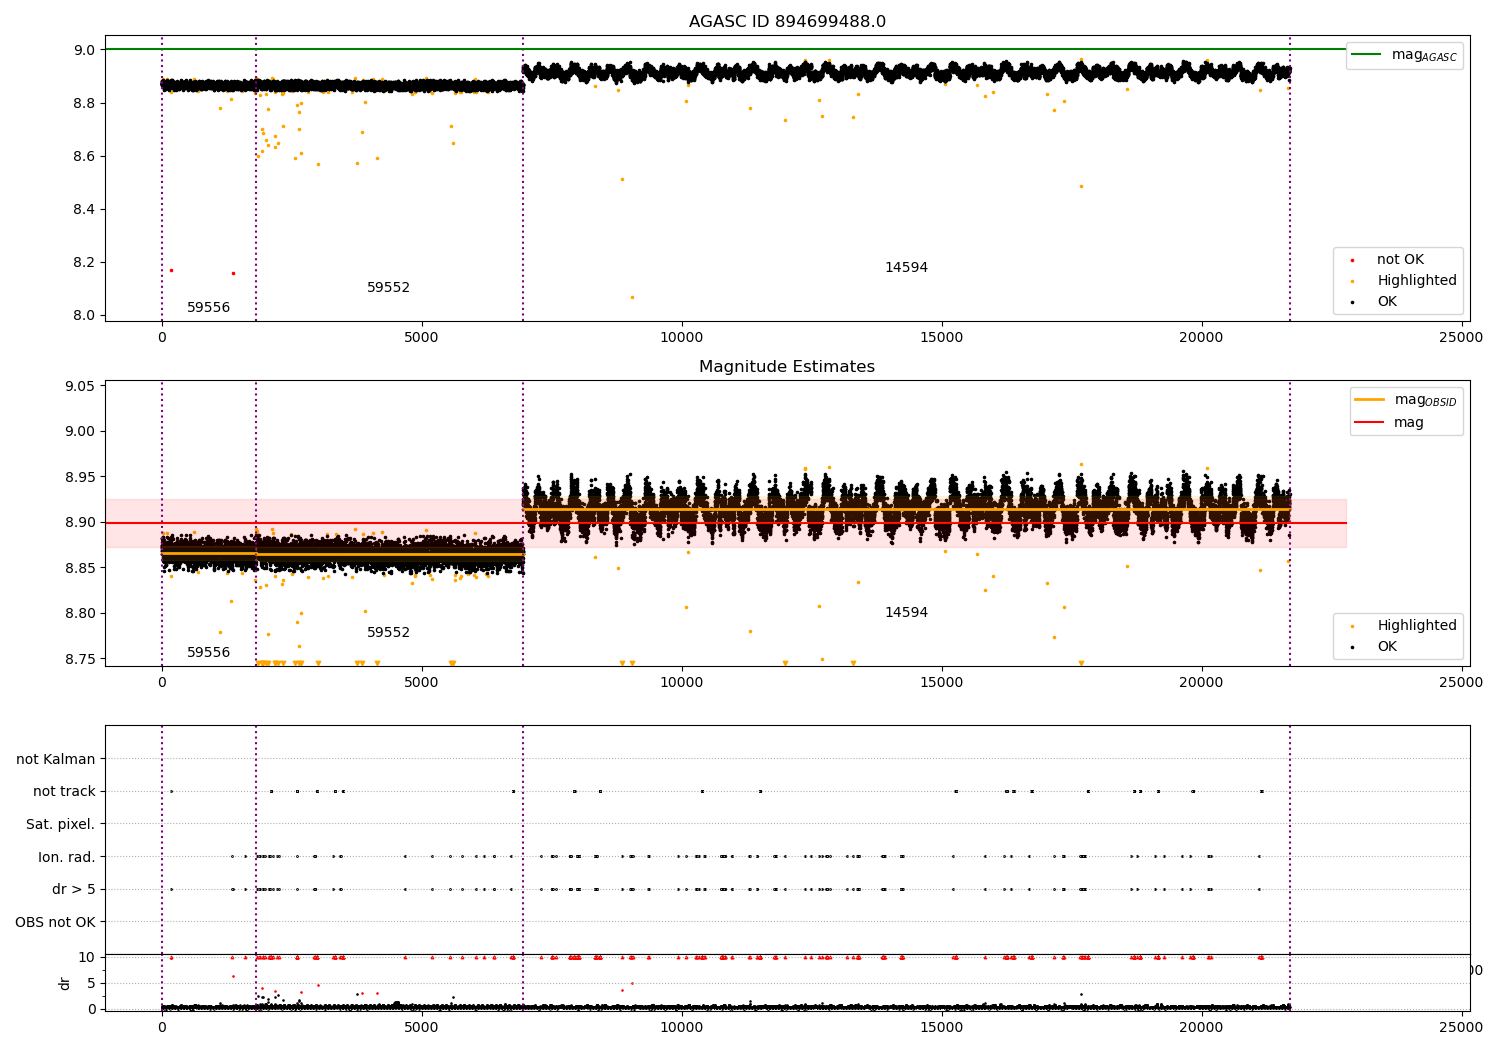Click the 14594 observation label in top plot
This screenshot has height=1050, width=1500.
pyautogui.click(x=906, y=268)
